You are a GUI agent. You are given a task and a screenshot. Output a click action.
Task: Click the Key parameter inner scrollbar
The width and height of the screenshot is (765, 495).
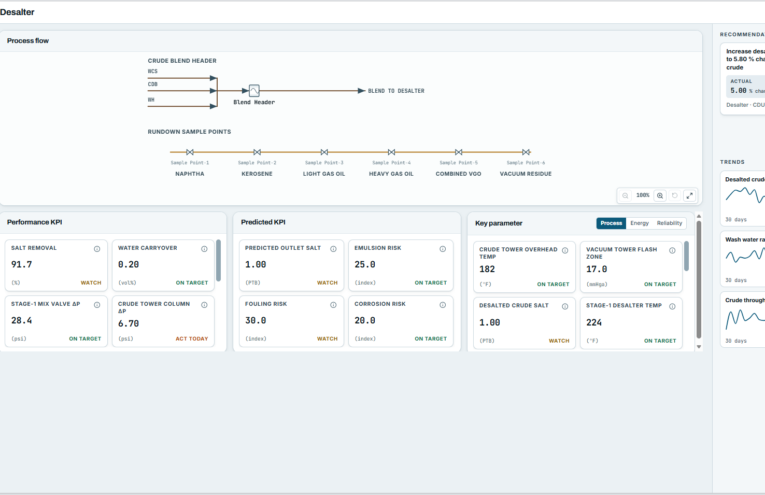pos(686,256)
